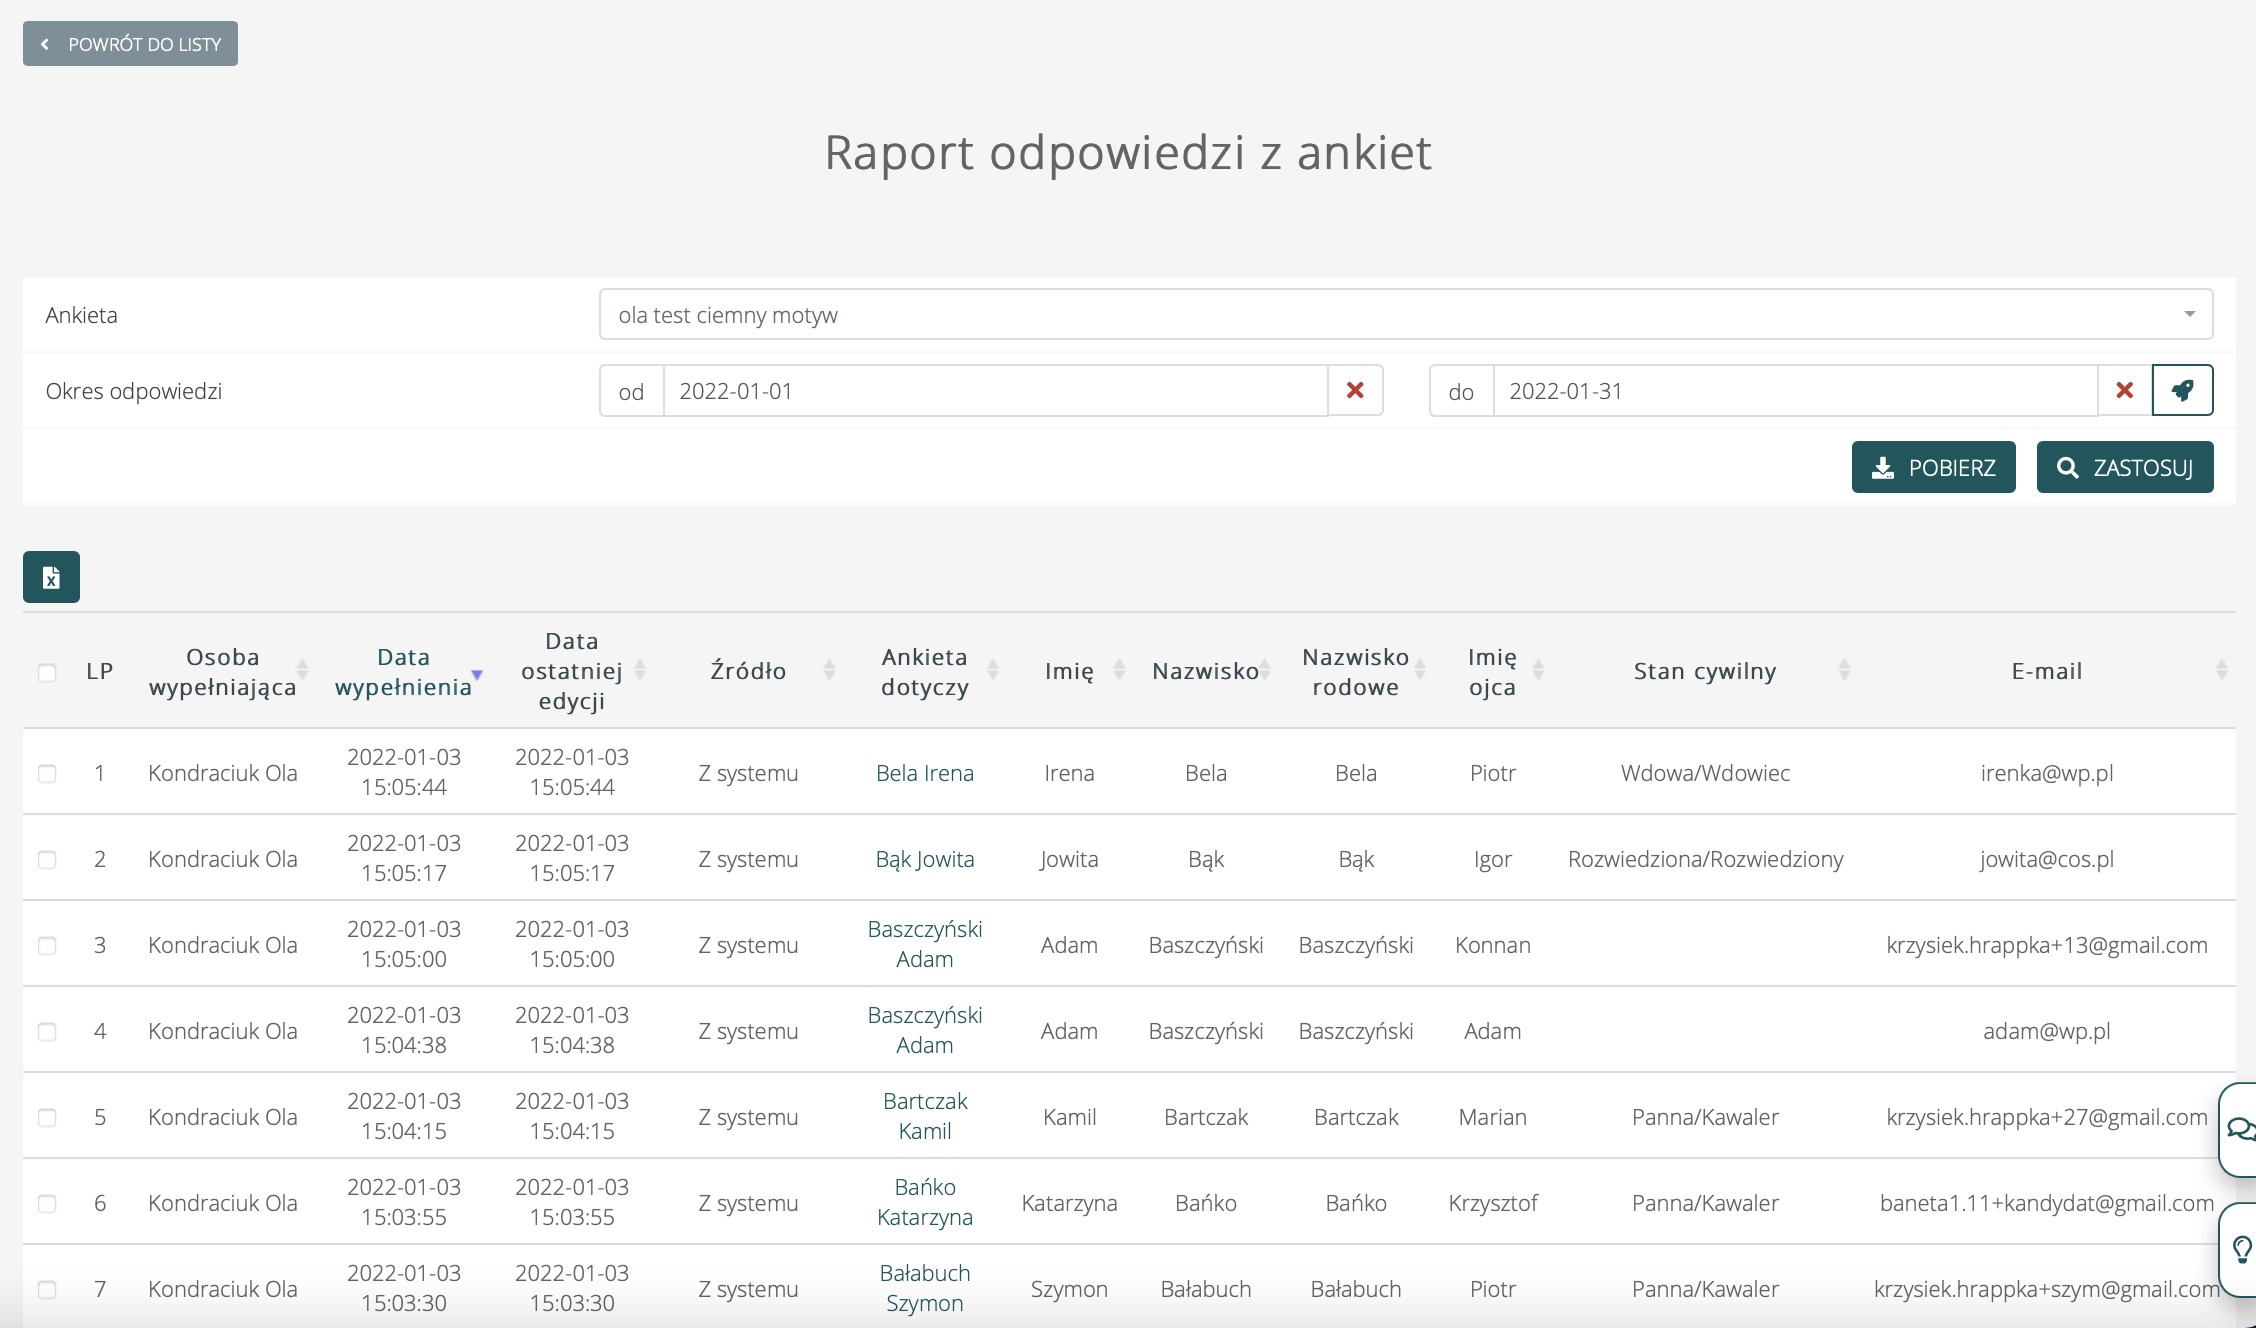This screenshot has height=1328, width=2256.
Task: Sort by Nazwisko rodowe column header
Action: tap(1355, 671)
